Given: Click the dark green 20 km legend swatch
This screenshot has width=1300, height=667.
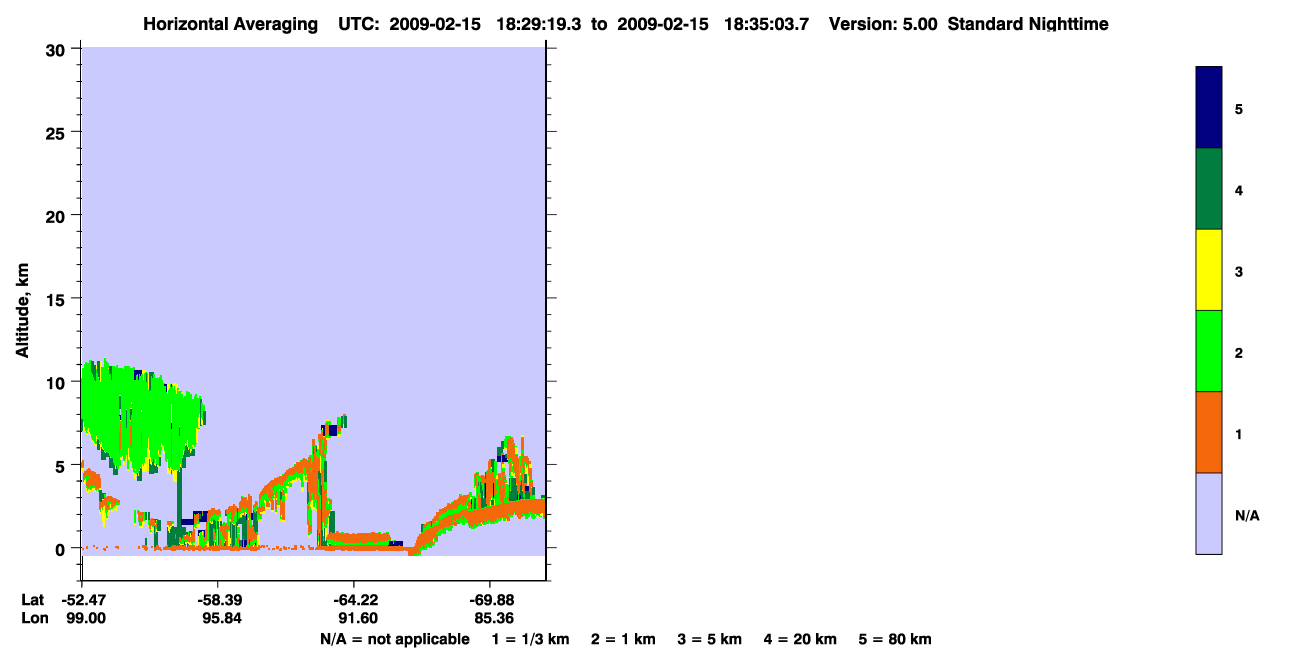Looking at the screenshot, I should point(1209,189).
